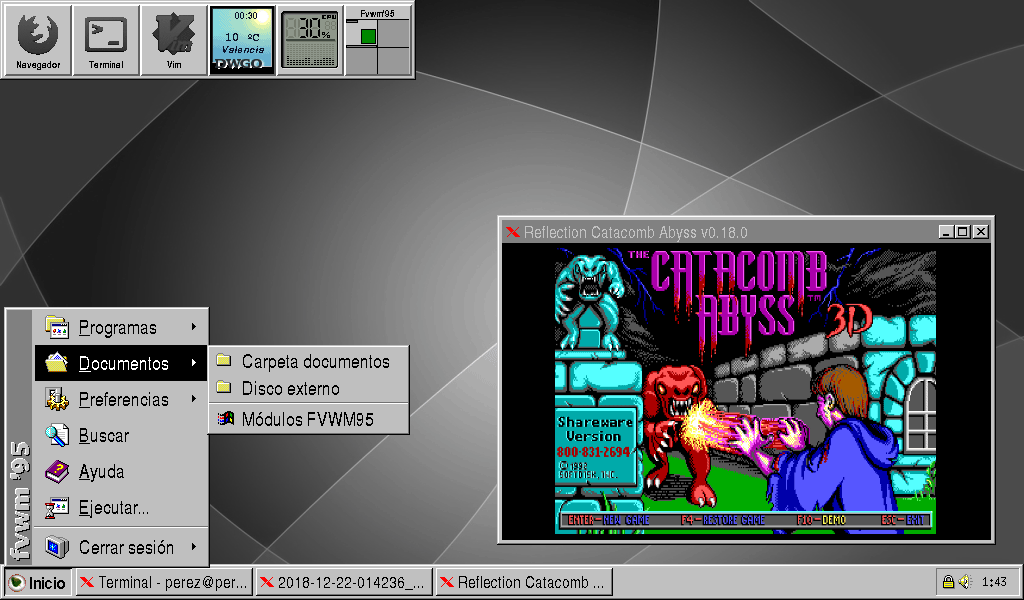Click the Disco externo folder icon

tap(225, 387)
